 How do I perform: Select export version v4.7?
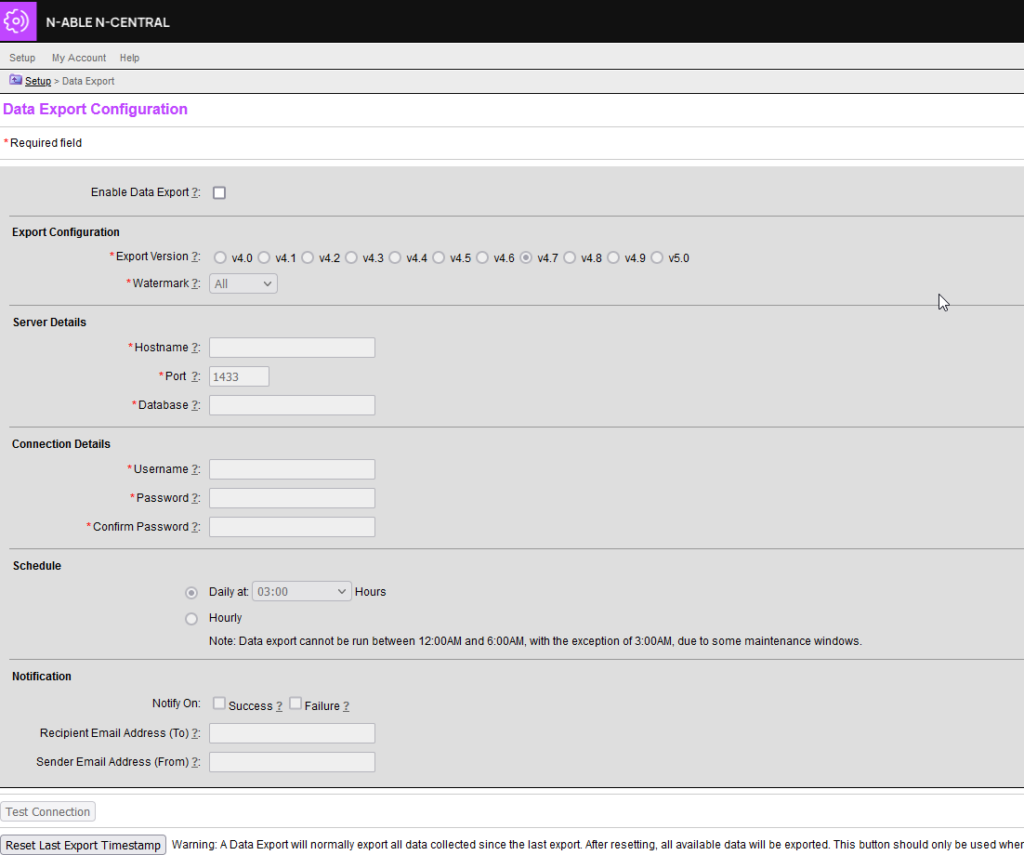click(526, 258)
